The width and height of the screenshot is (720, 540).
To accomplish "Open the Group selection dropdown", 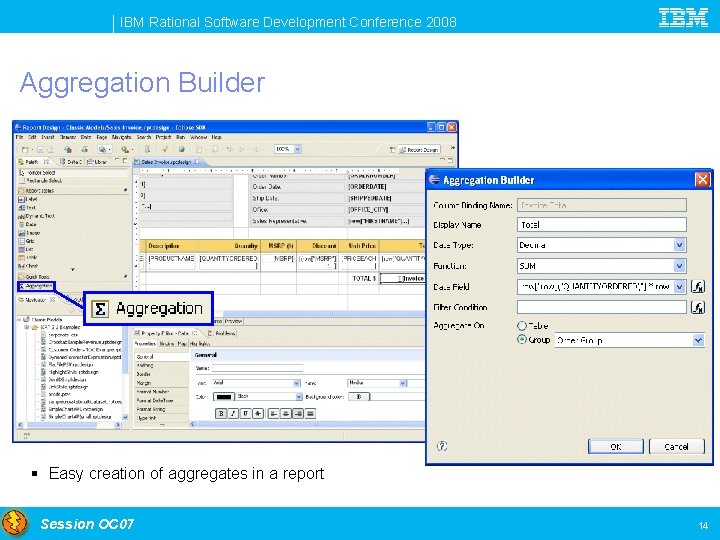I will 698,340.
